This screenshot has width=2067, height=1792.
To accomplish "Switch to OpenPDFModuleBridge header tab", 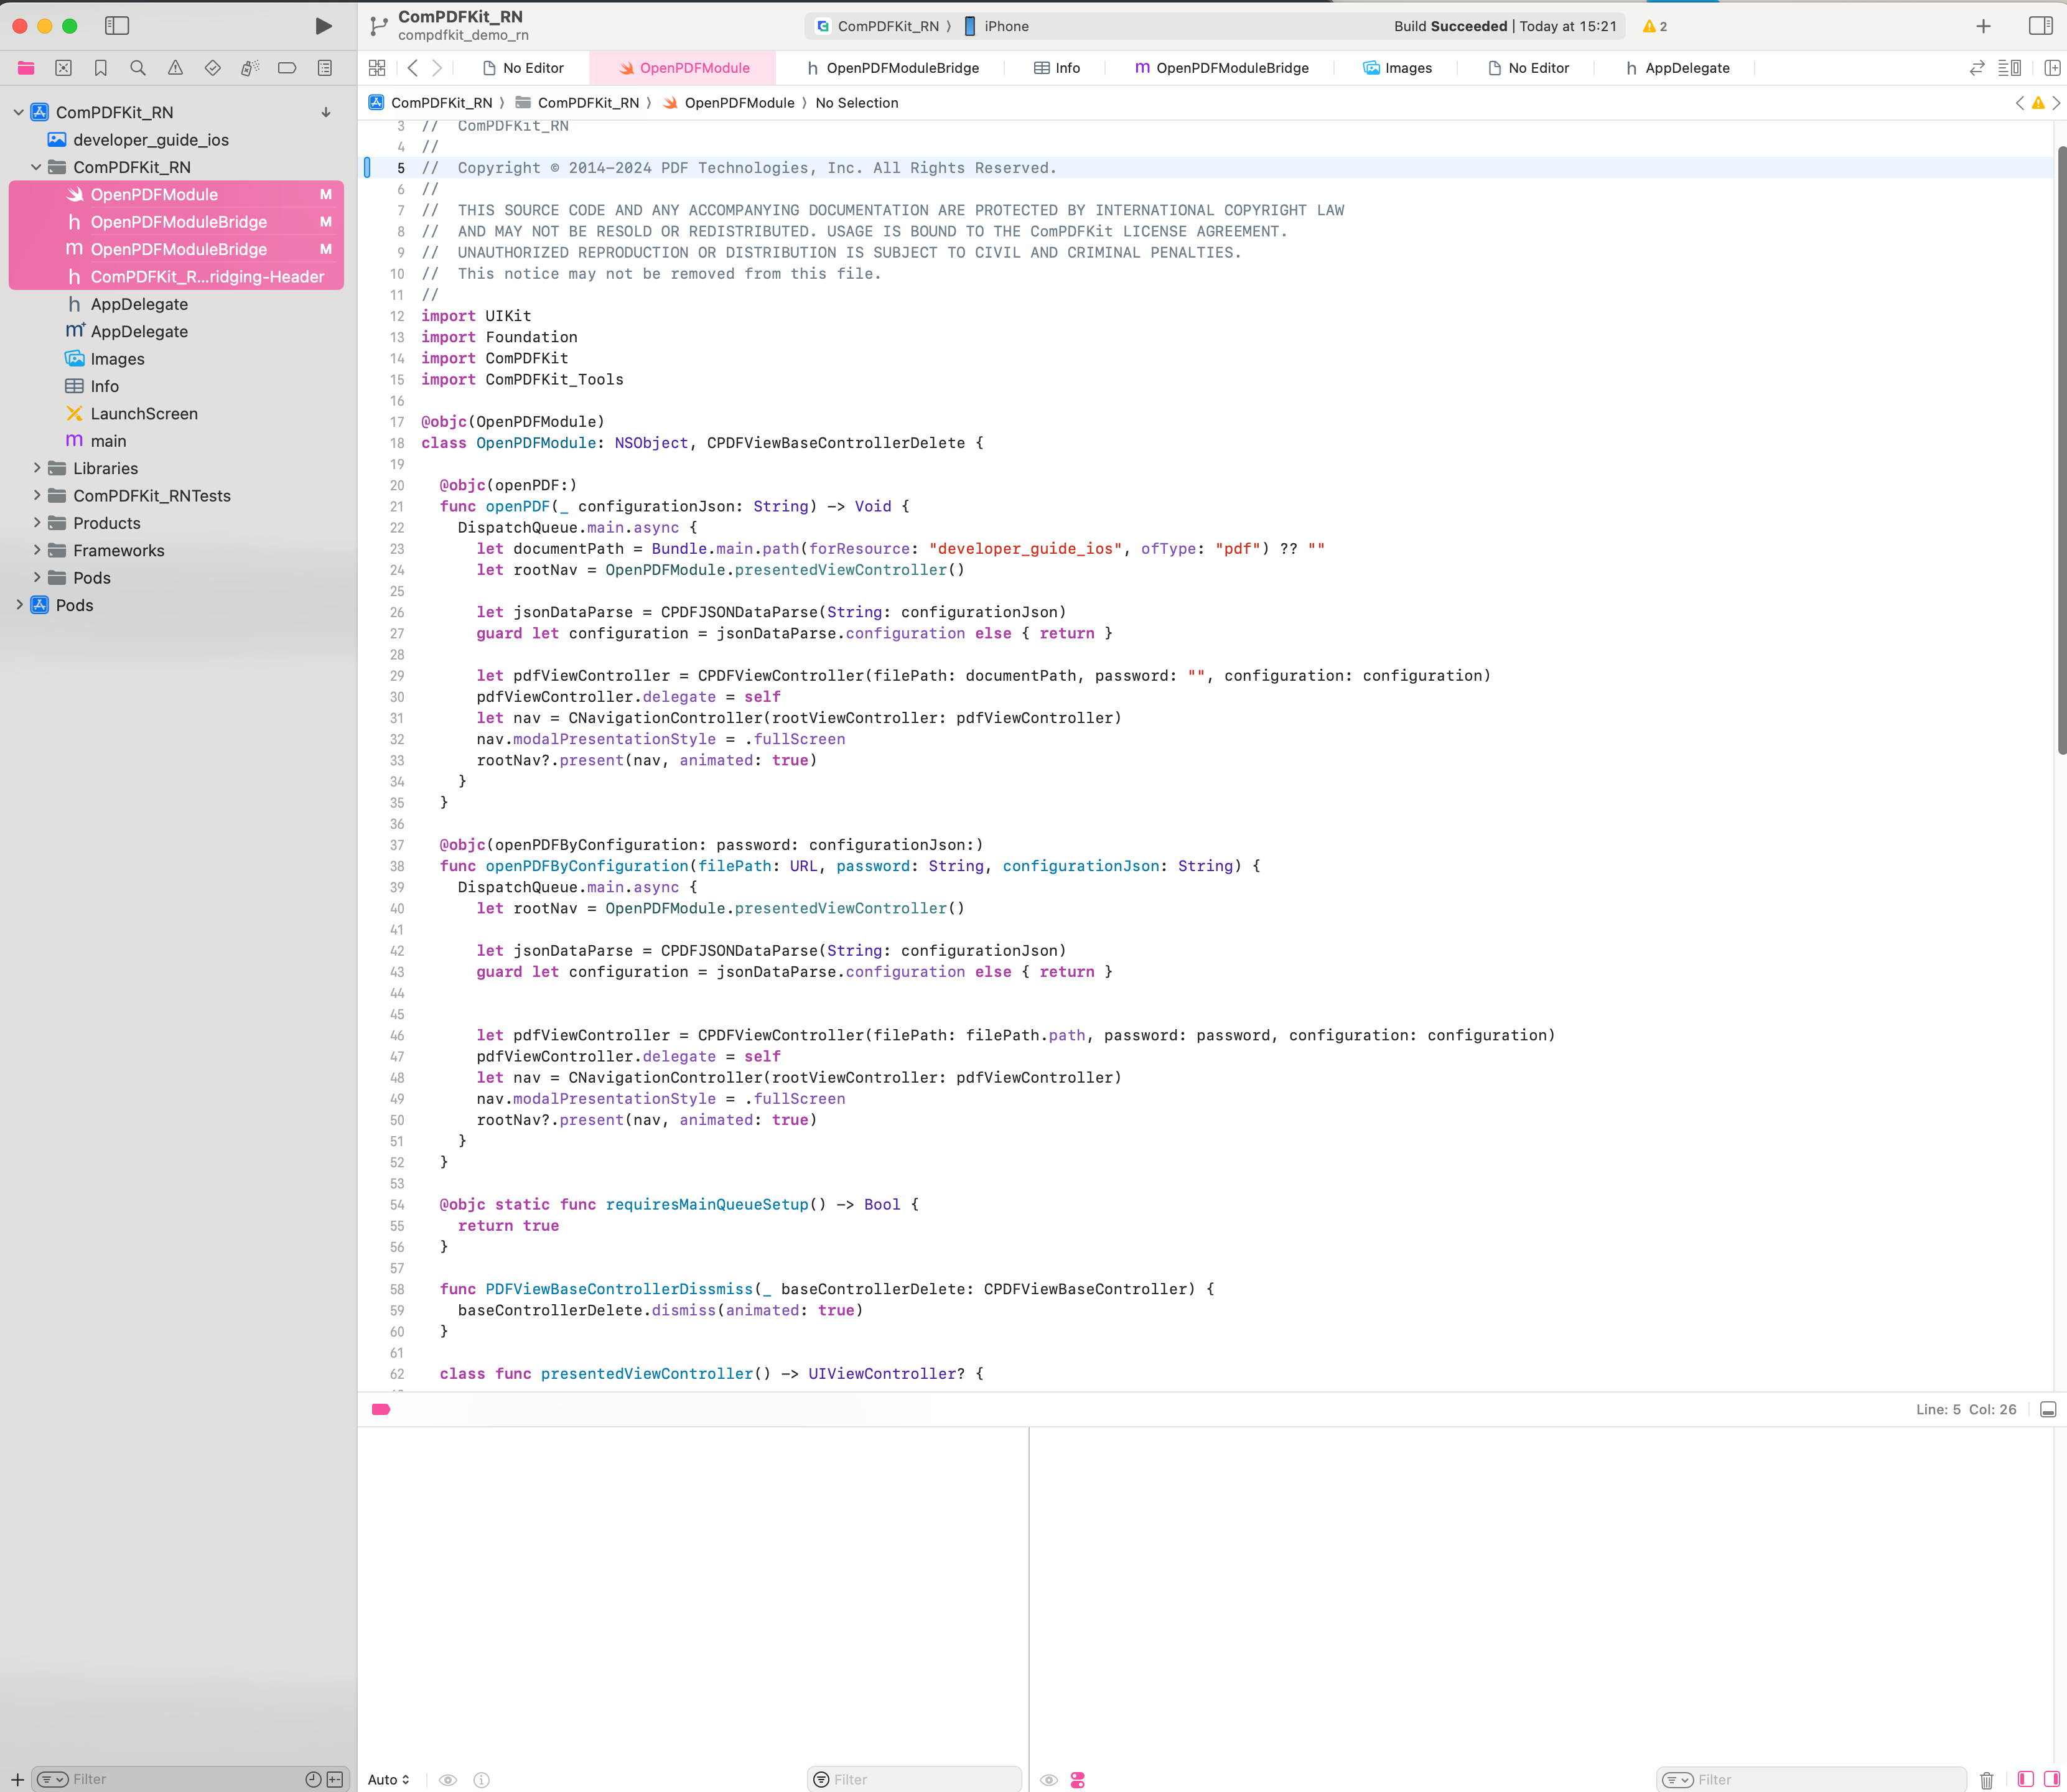I will pyautogui.click(x=892, y=68).
